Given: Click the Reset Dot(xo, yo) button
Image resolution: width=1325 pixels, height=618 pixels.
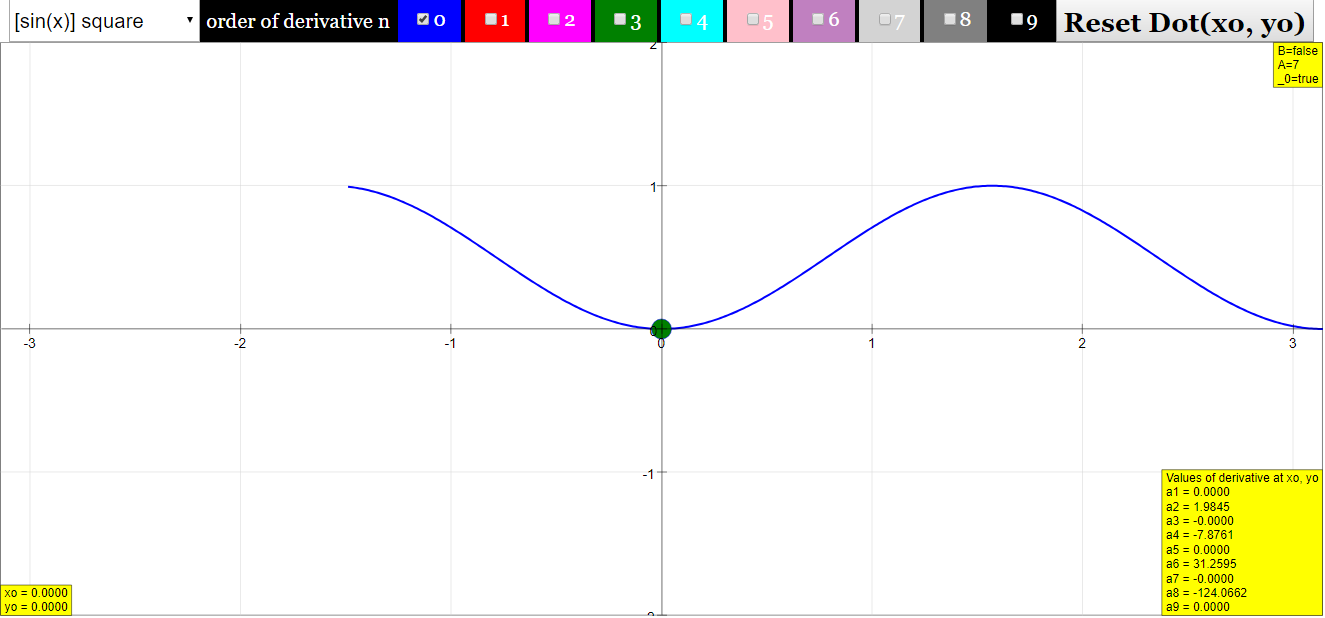Looking at the screenshot, I should (x=1185, y=22).
